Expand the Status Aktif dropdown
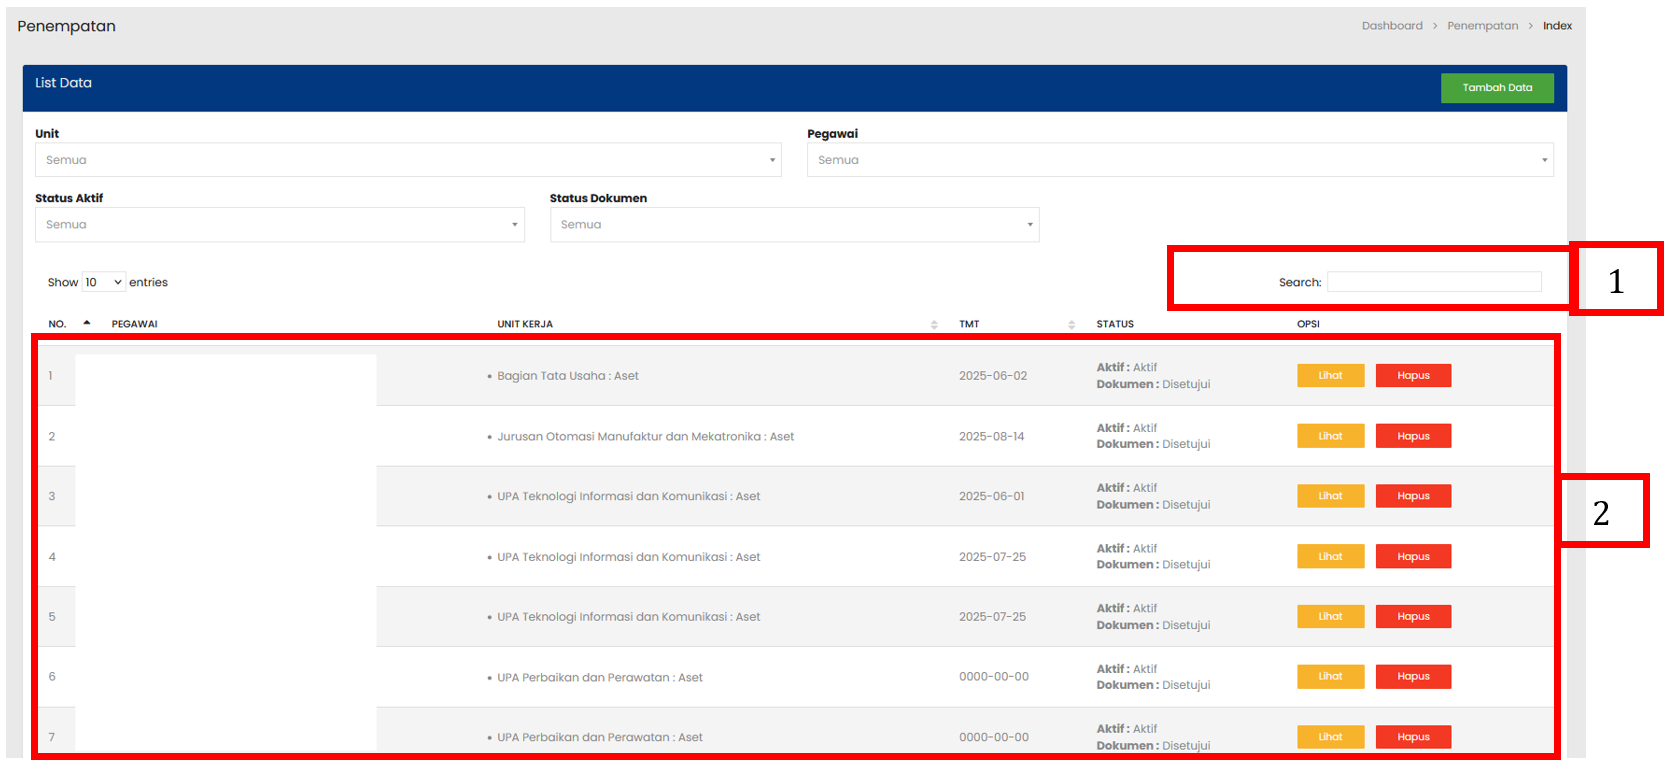Viewport: 1669px width, 770px height. coord(279,225)
